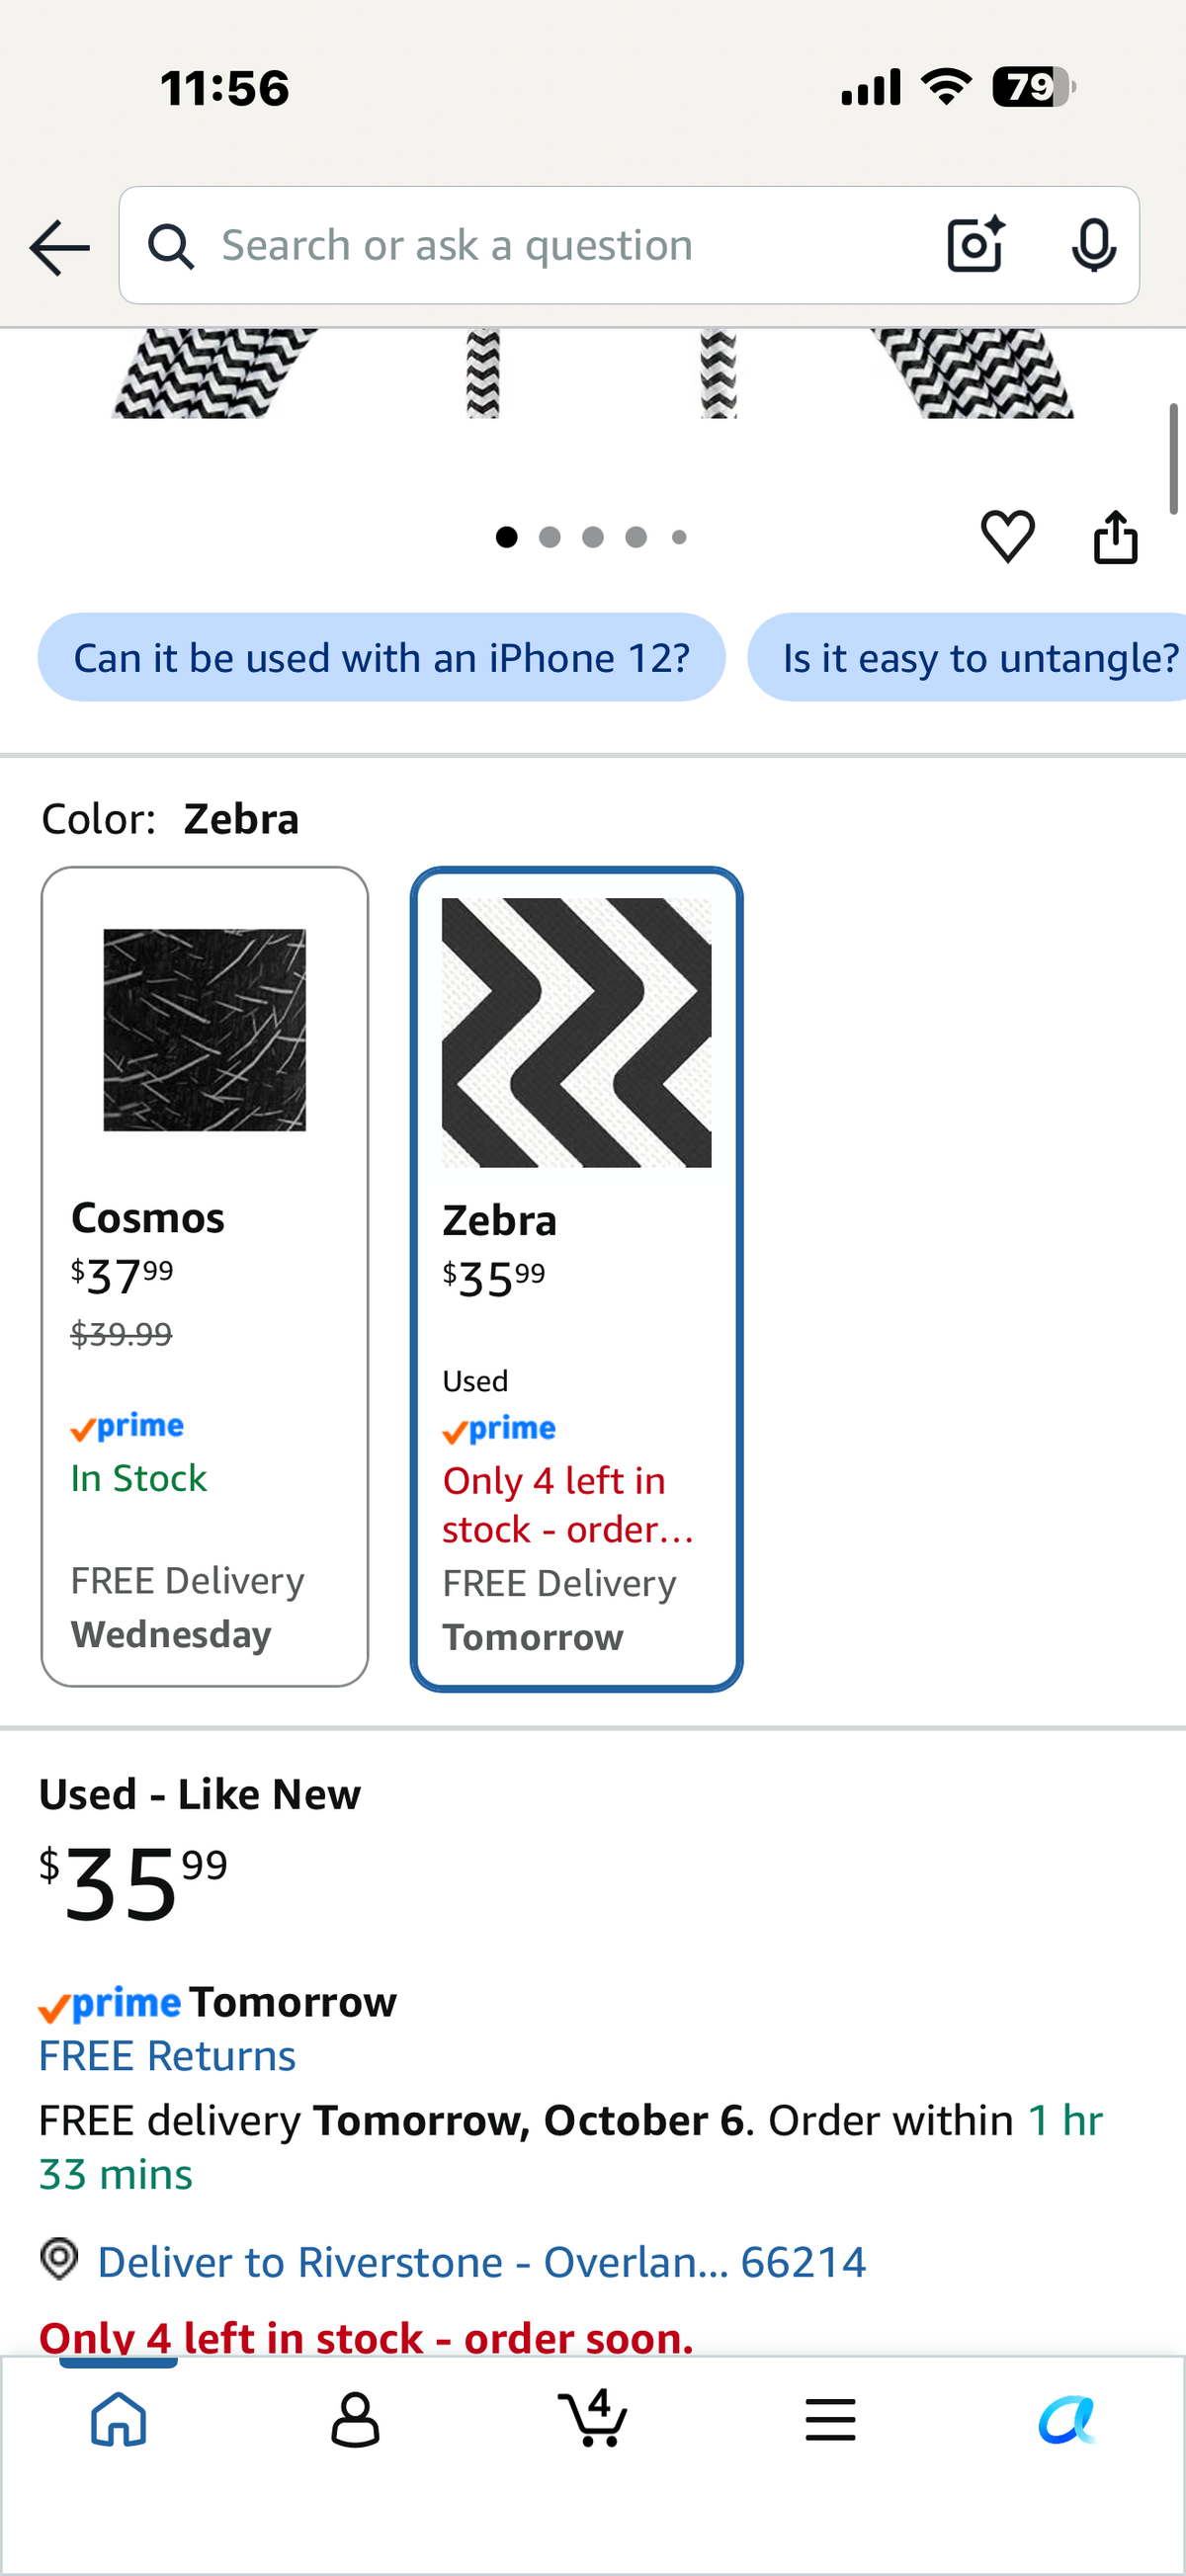Open the hamburger menu icon

(x=830, y=2420)
